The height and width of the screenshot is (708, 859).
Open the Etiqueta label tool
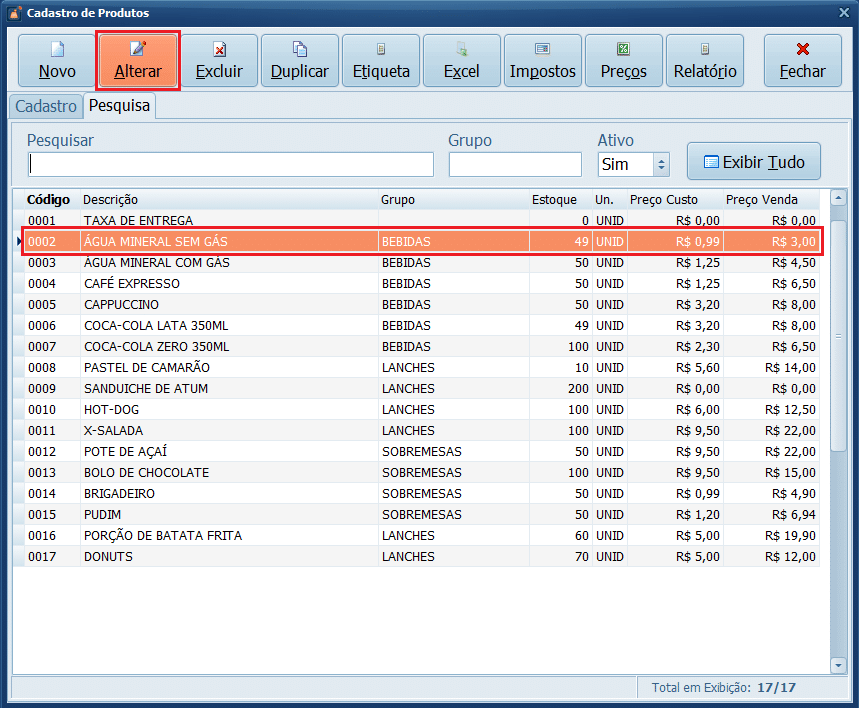[x=381, y=61]
